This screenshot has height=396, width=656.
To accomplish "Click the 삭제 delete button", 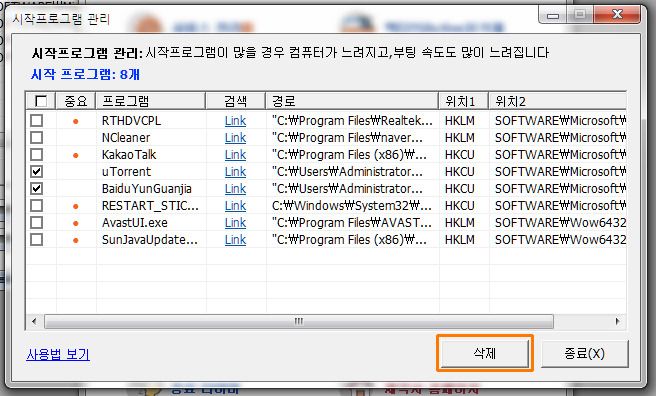I will pyautogui.click(x=484, y=353).
